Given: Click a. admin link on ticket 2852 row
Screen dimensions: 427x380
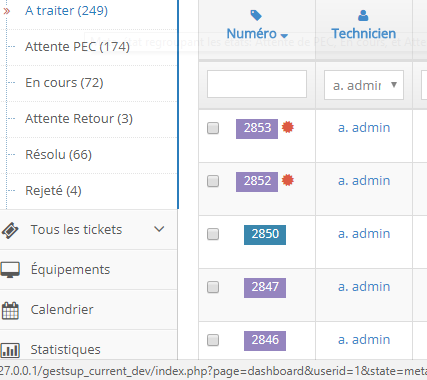Looking at the screenshot, I should [x=364, y=180].
